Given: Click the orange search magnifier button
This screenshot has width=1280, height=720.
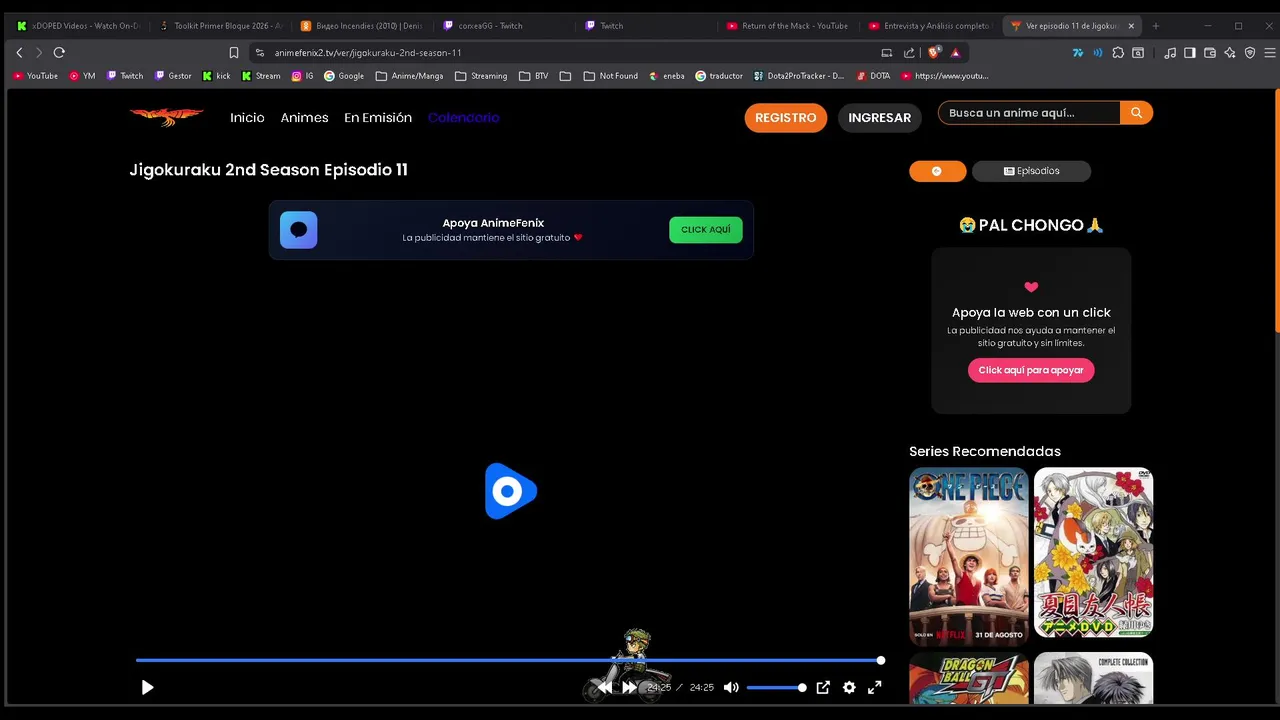Looking at the screenshot, I should (1136, 113).
